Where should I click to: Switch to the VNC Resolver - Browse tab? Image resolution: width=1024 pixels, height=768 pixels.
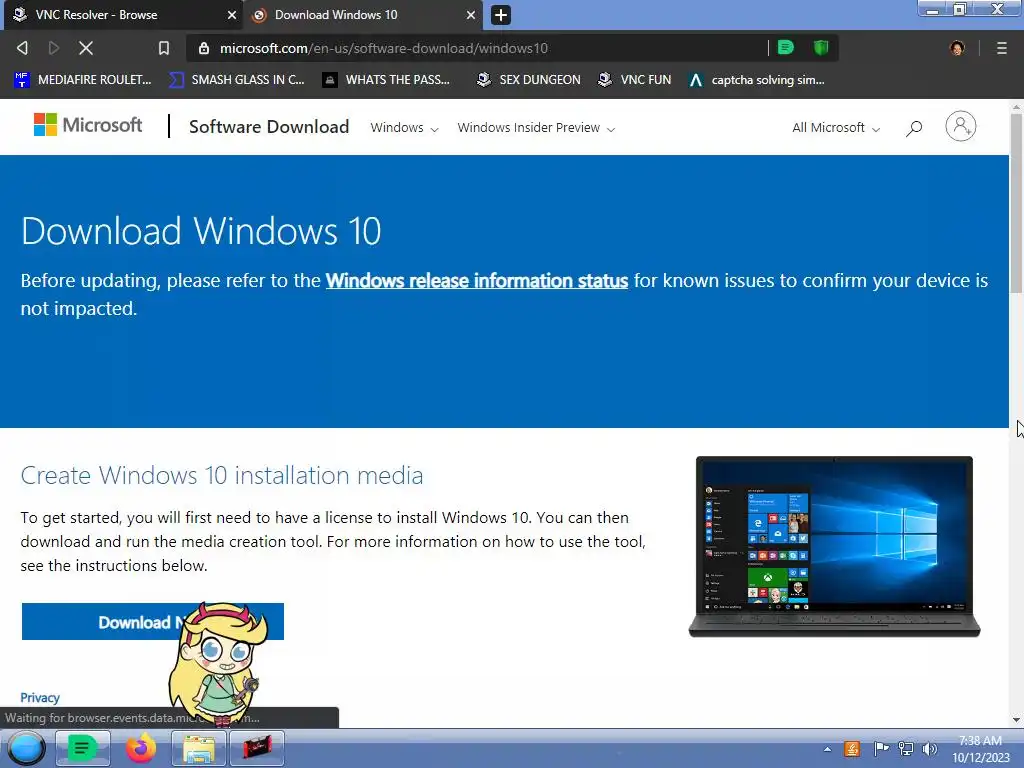[x=123, y=15]
